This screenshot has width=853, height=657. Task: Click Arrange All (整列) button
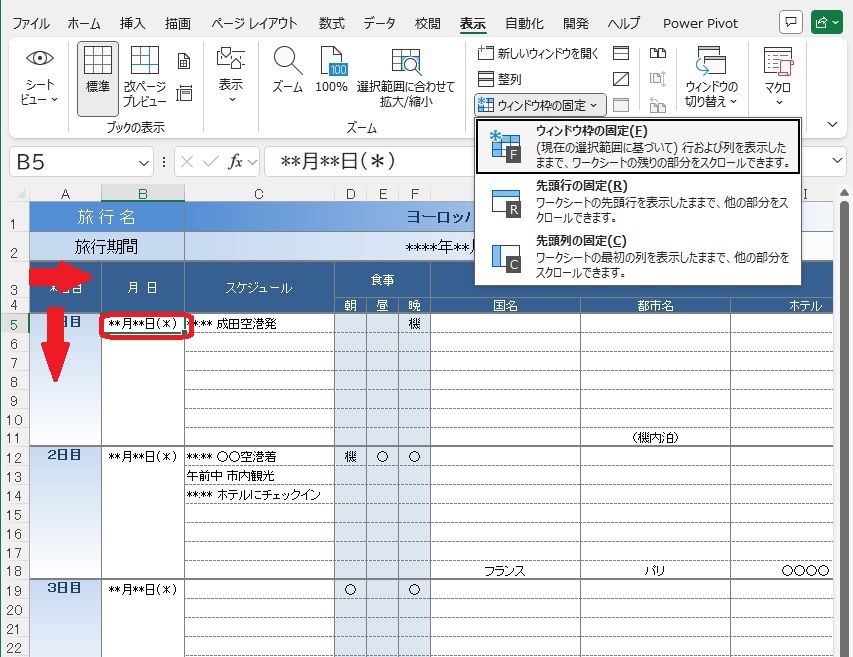500,79
